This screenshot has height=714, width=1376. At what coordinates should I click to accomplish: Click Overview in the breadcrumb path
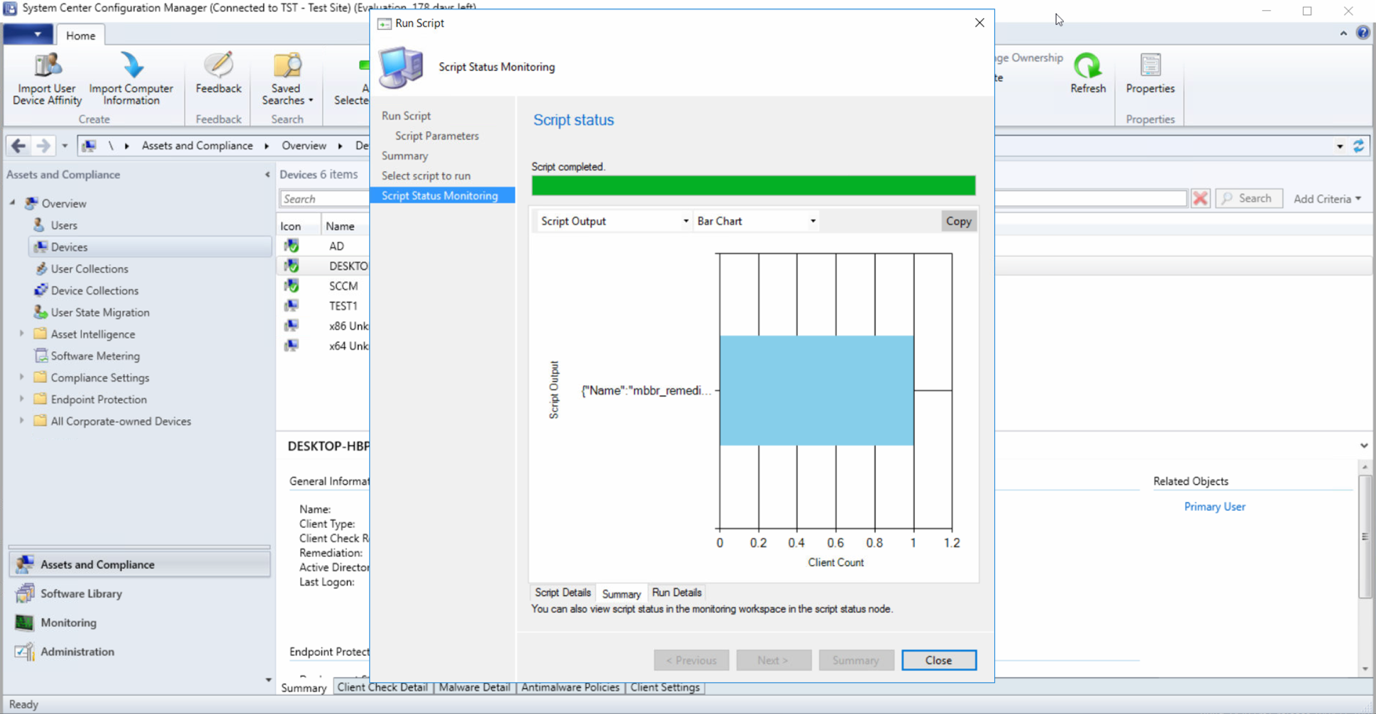[304, 146]
